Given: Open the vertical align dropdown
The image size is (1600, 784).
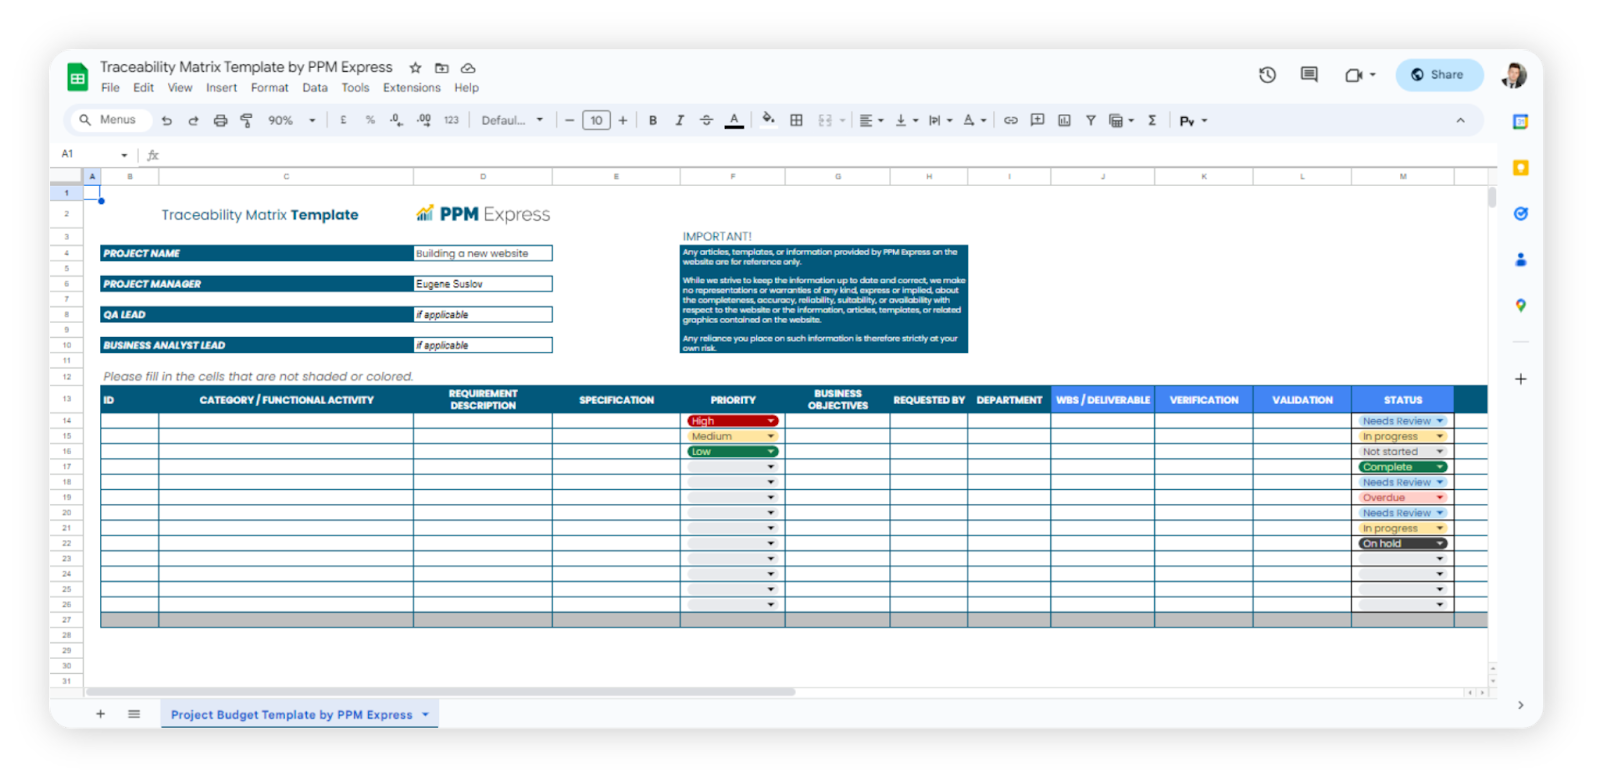Looking at the screenshot, I should 906,120.
